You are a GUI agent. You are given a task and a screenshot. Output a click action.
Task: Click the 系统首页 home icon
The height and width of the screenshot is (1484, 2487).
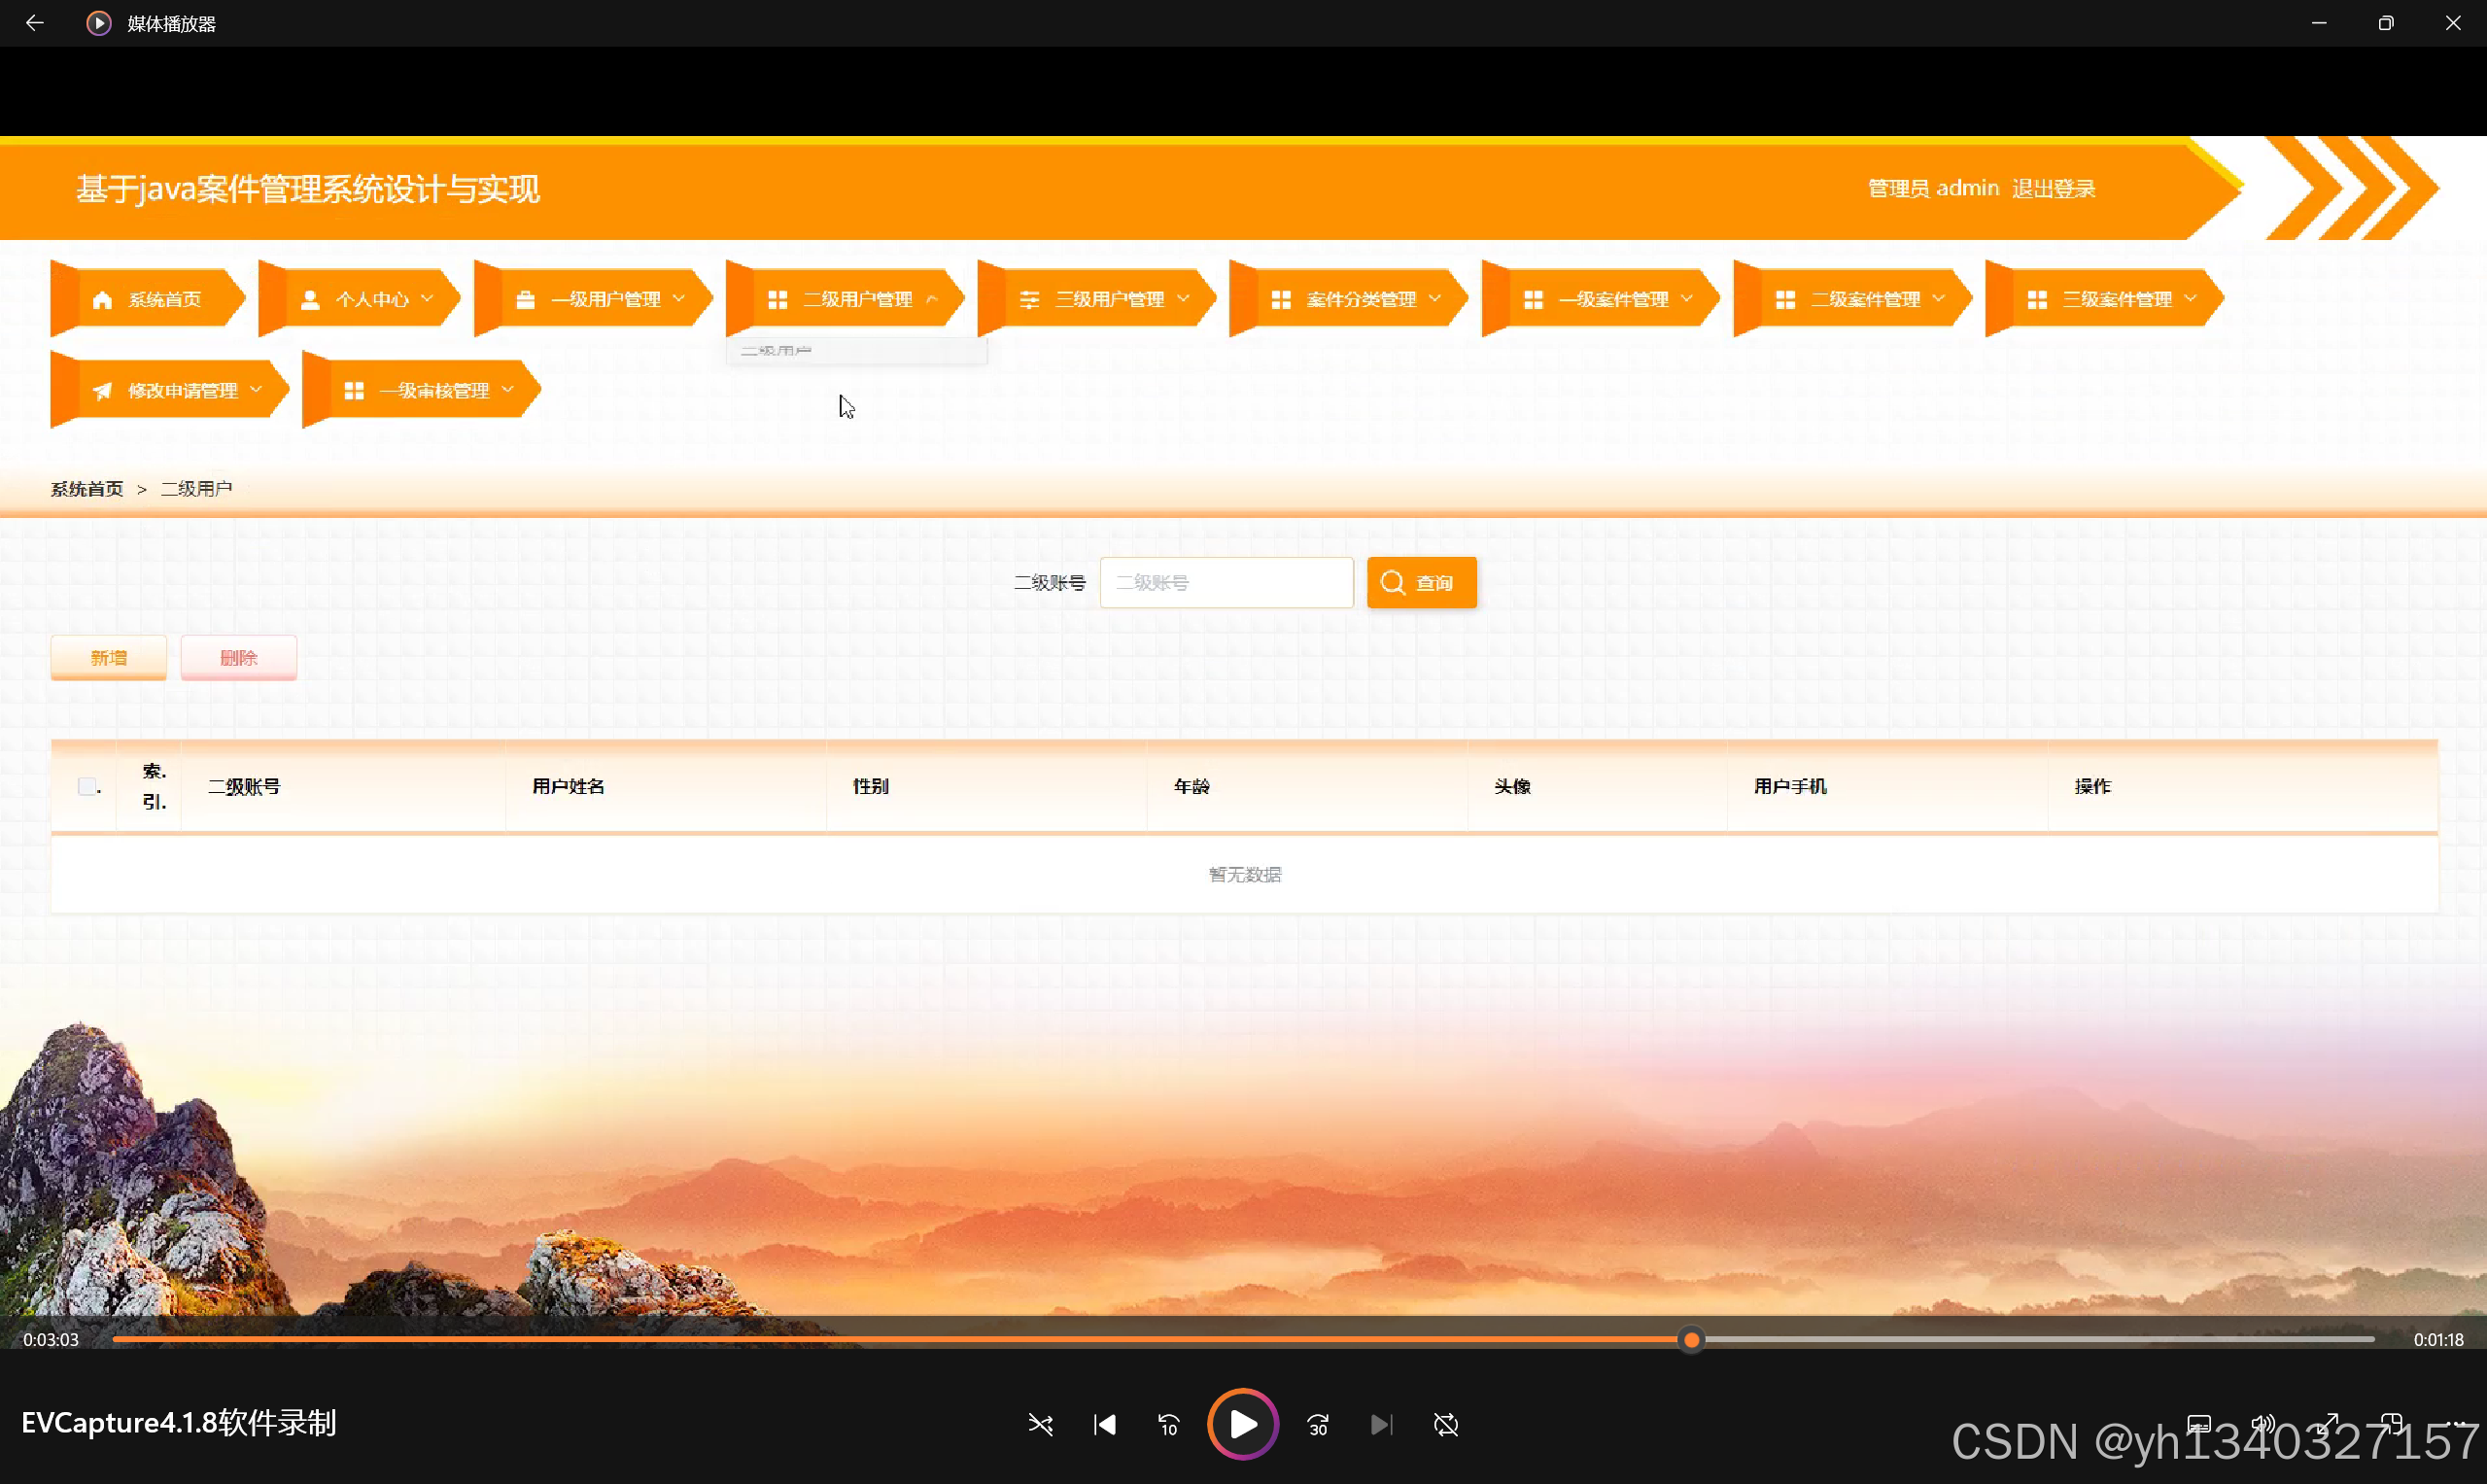pos(102,300)
